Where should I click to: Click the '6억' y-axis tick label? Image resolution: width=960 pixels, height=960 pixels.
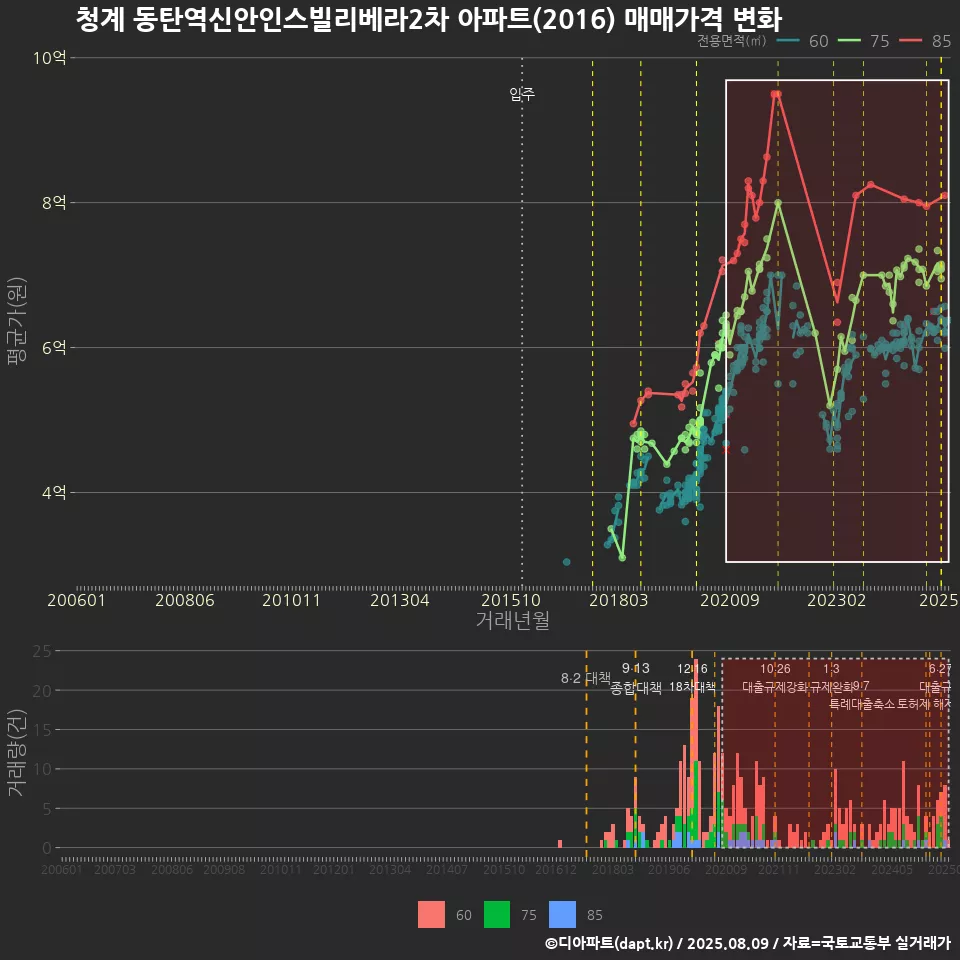pos(54,348)
